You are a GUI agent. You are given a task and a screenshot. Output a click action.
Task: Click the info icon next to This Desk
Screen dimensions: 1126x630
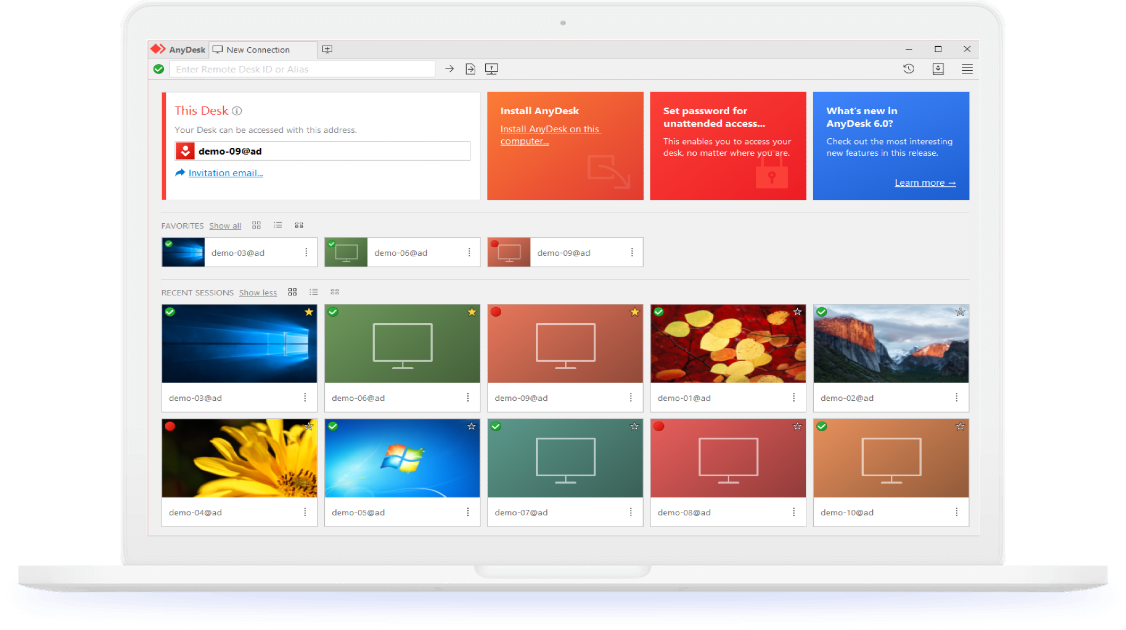tap(237, 111)
